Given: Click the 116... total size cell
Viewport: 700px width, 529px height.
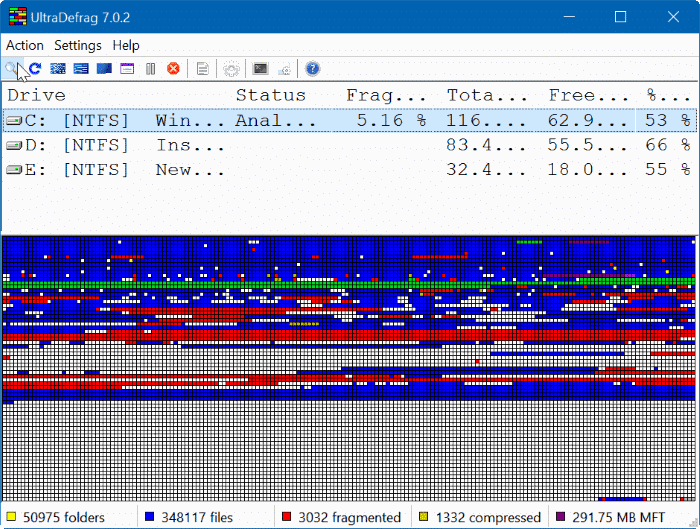Looking at the screenshot, I should click(486, 121).
